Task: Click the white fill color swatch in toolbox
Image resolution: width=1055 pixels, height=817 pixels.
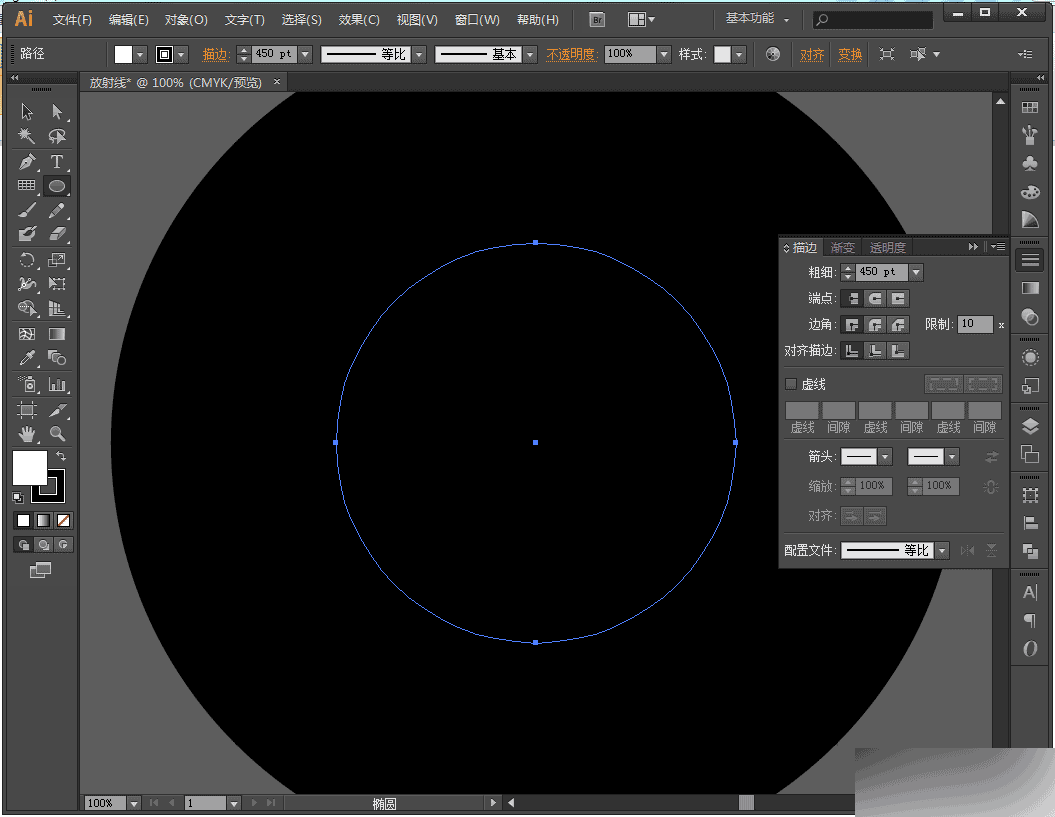Action: click(30, 467)
